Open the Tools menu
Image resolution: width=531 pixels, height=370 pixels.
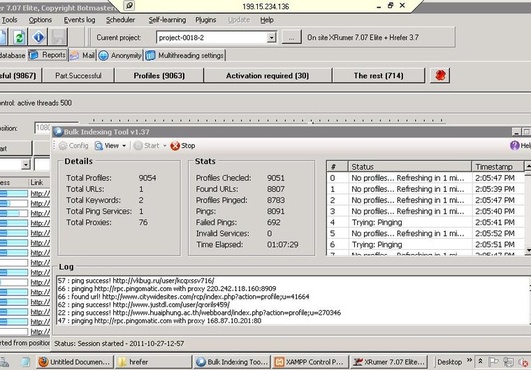[x=9, y=20]
